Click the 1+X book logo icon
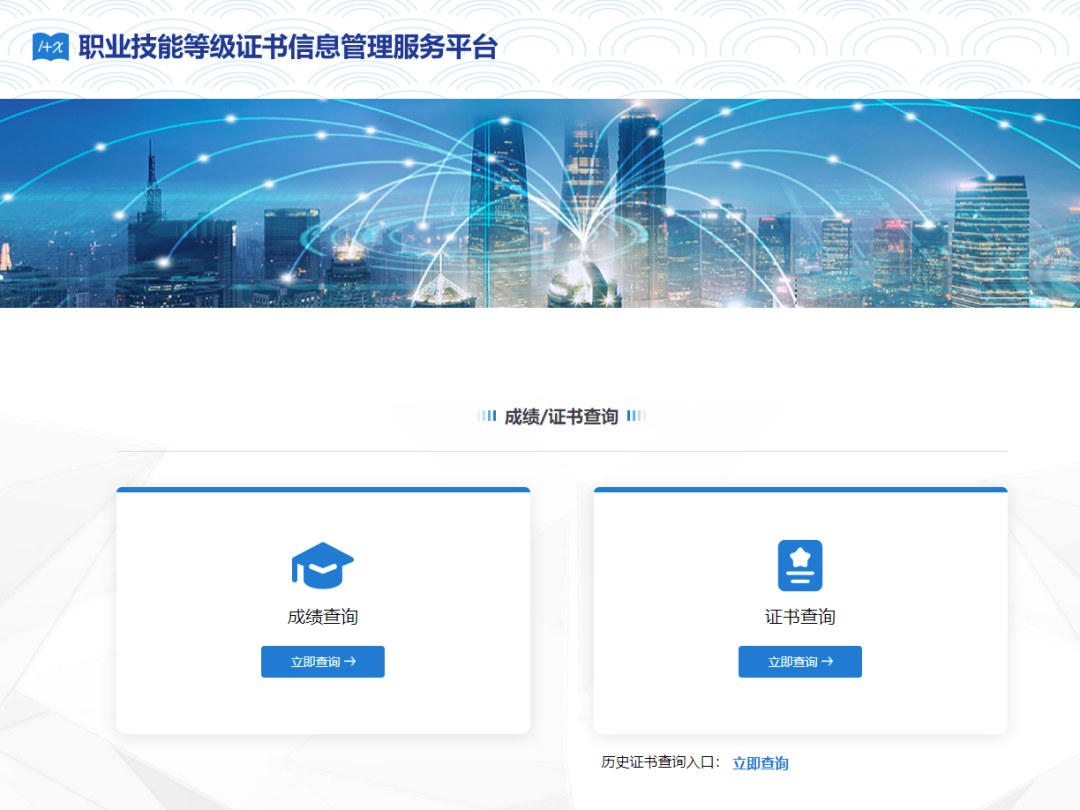Image resolution: width=1080 pixels, height=810 pixels. click(50, 47)
